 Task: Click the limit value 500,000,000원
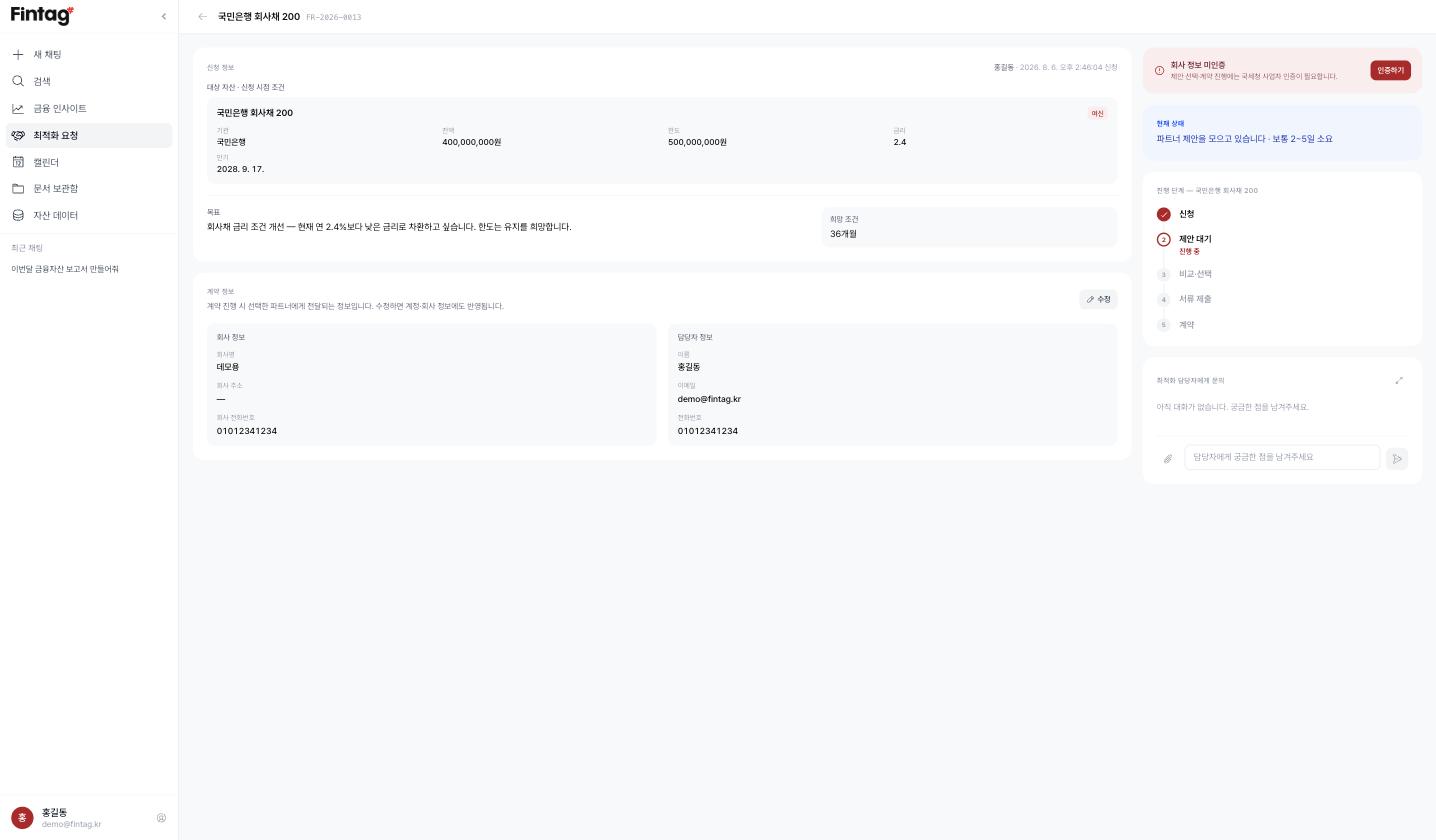pyautogui.click(x=697, y=142)
